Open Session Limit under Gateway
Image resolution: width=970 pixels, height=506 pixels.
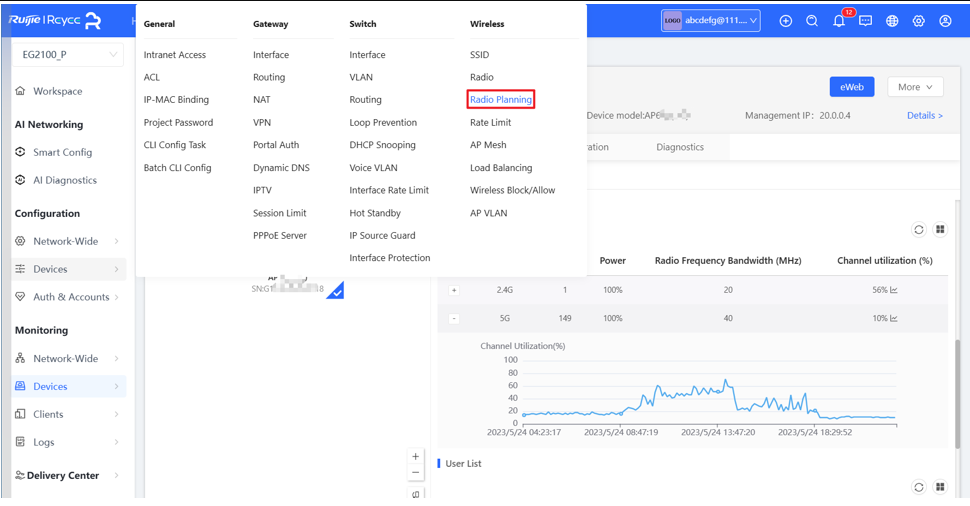(280, 213)
